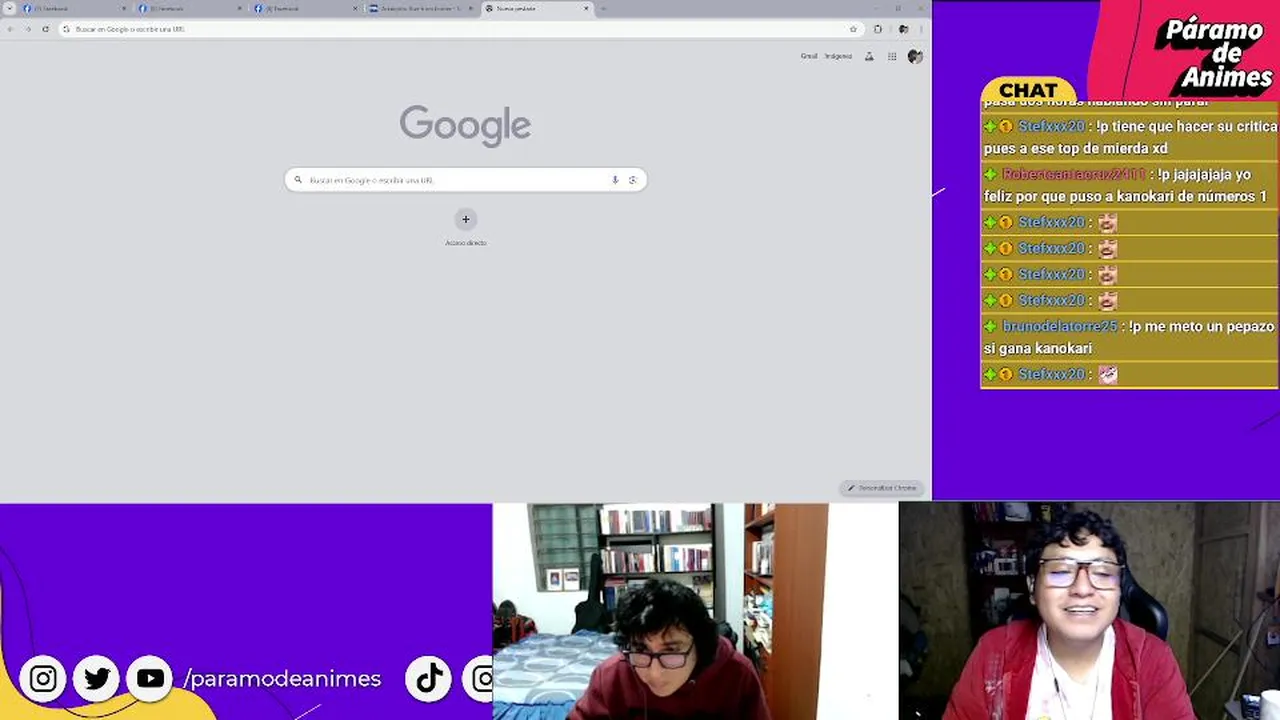
Task: Go forward with the browser forward arrow
Action: 27,29
